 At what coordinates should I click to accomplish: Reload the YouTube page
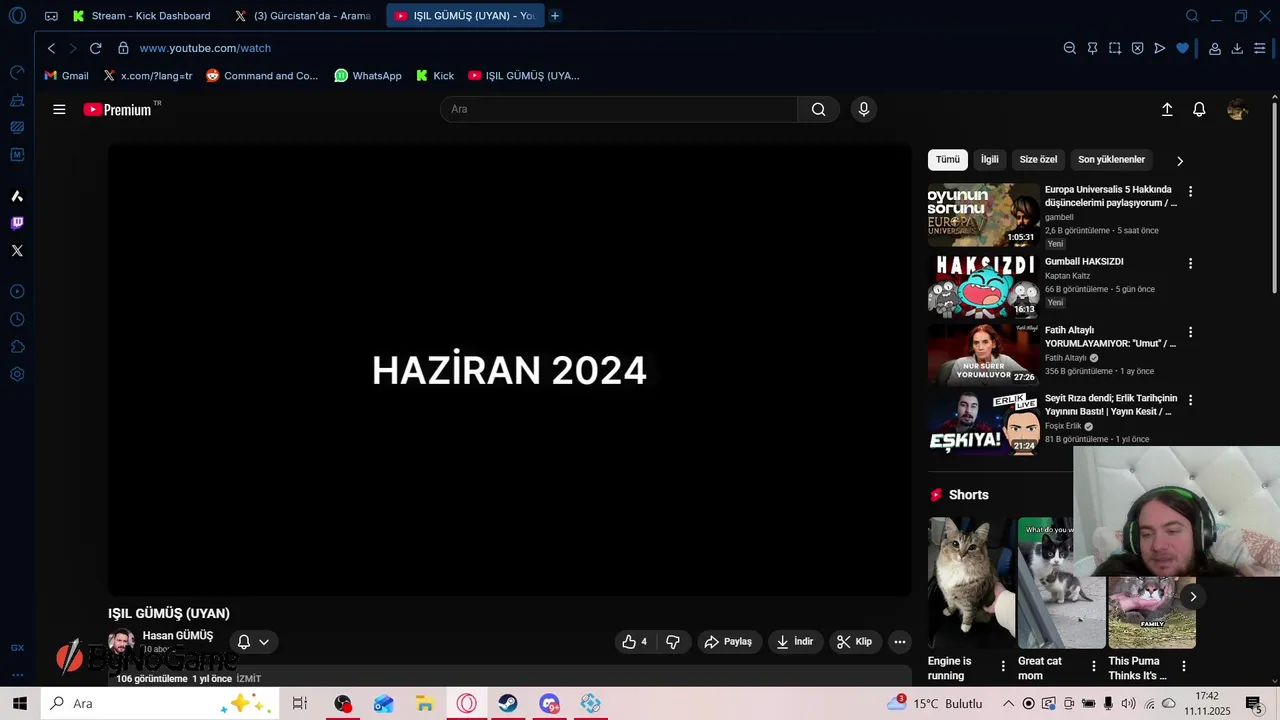[95, 48]
